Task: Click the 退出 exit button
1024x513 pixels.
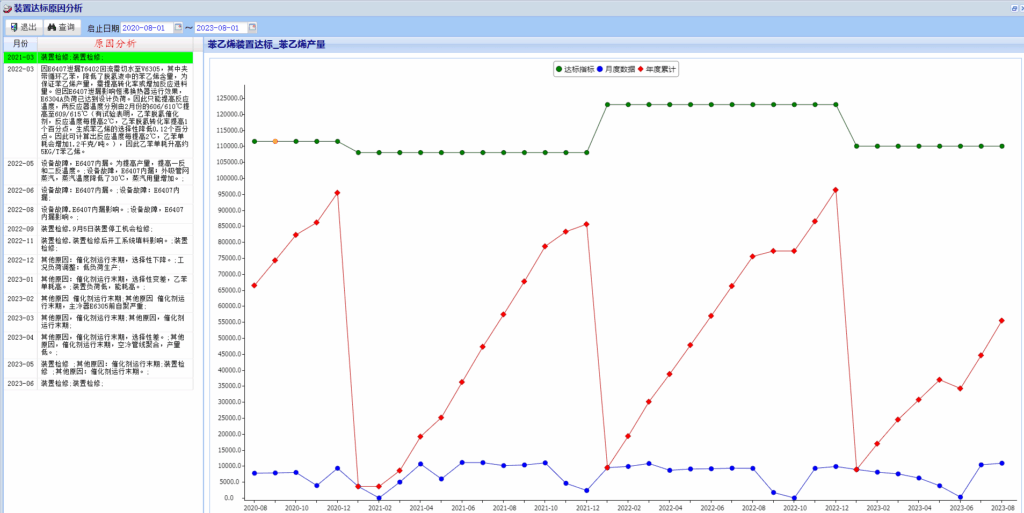Action: (23, 27)
